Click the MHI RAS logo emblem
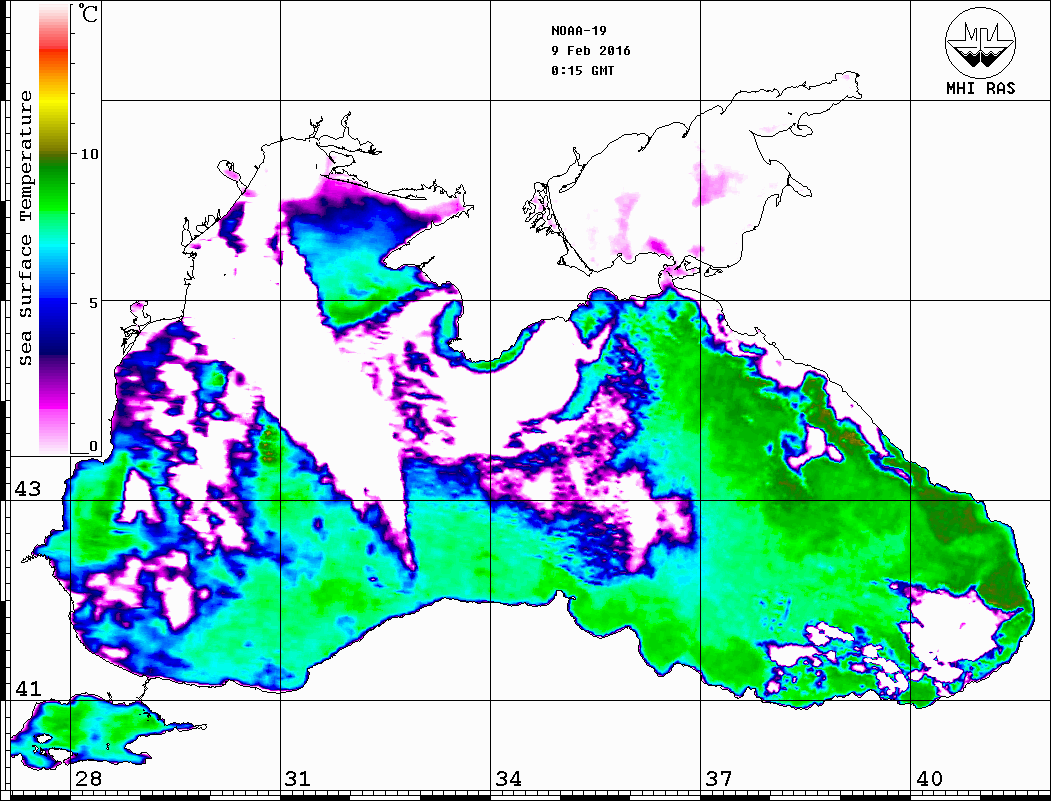This screenshot has height=801, width=1051. 981,42
